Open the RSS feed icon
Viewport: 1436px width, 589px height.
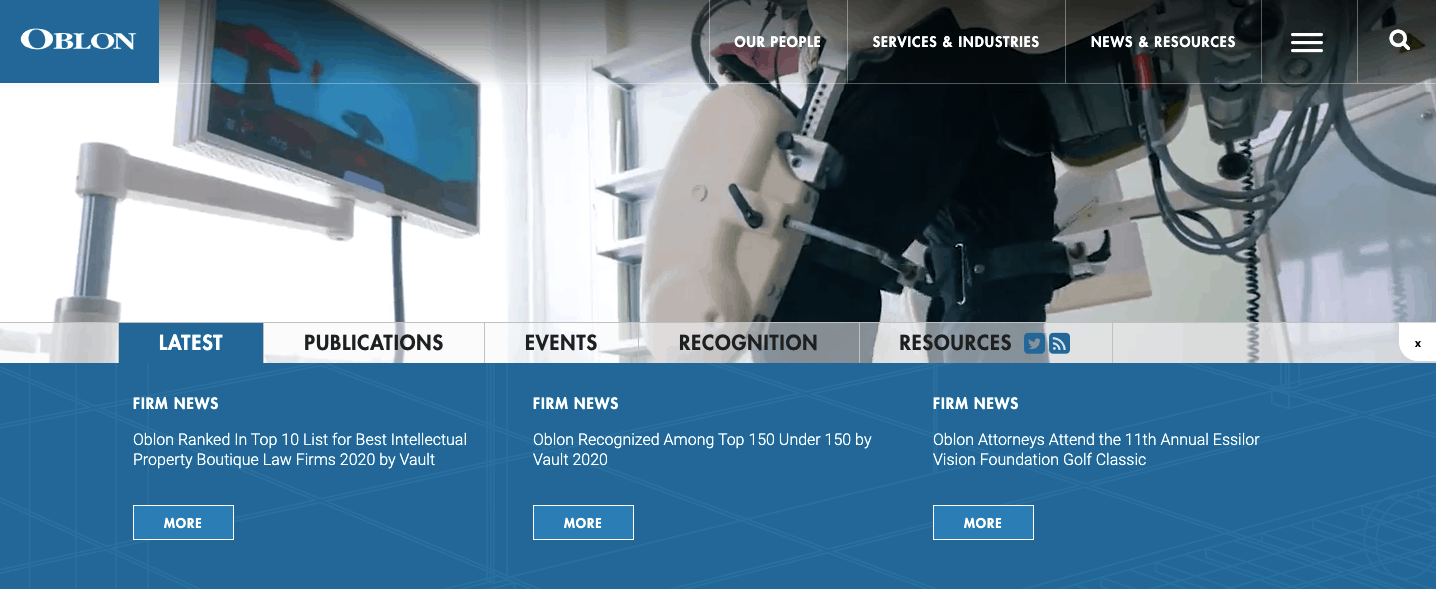1060,343
